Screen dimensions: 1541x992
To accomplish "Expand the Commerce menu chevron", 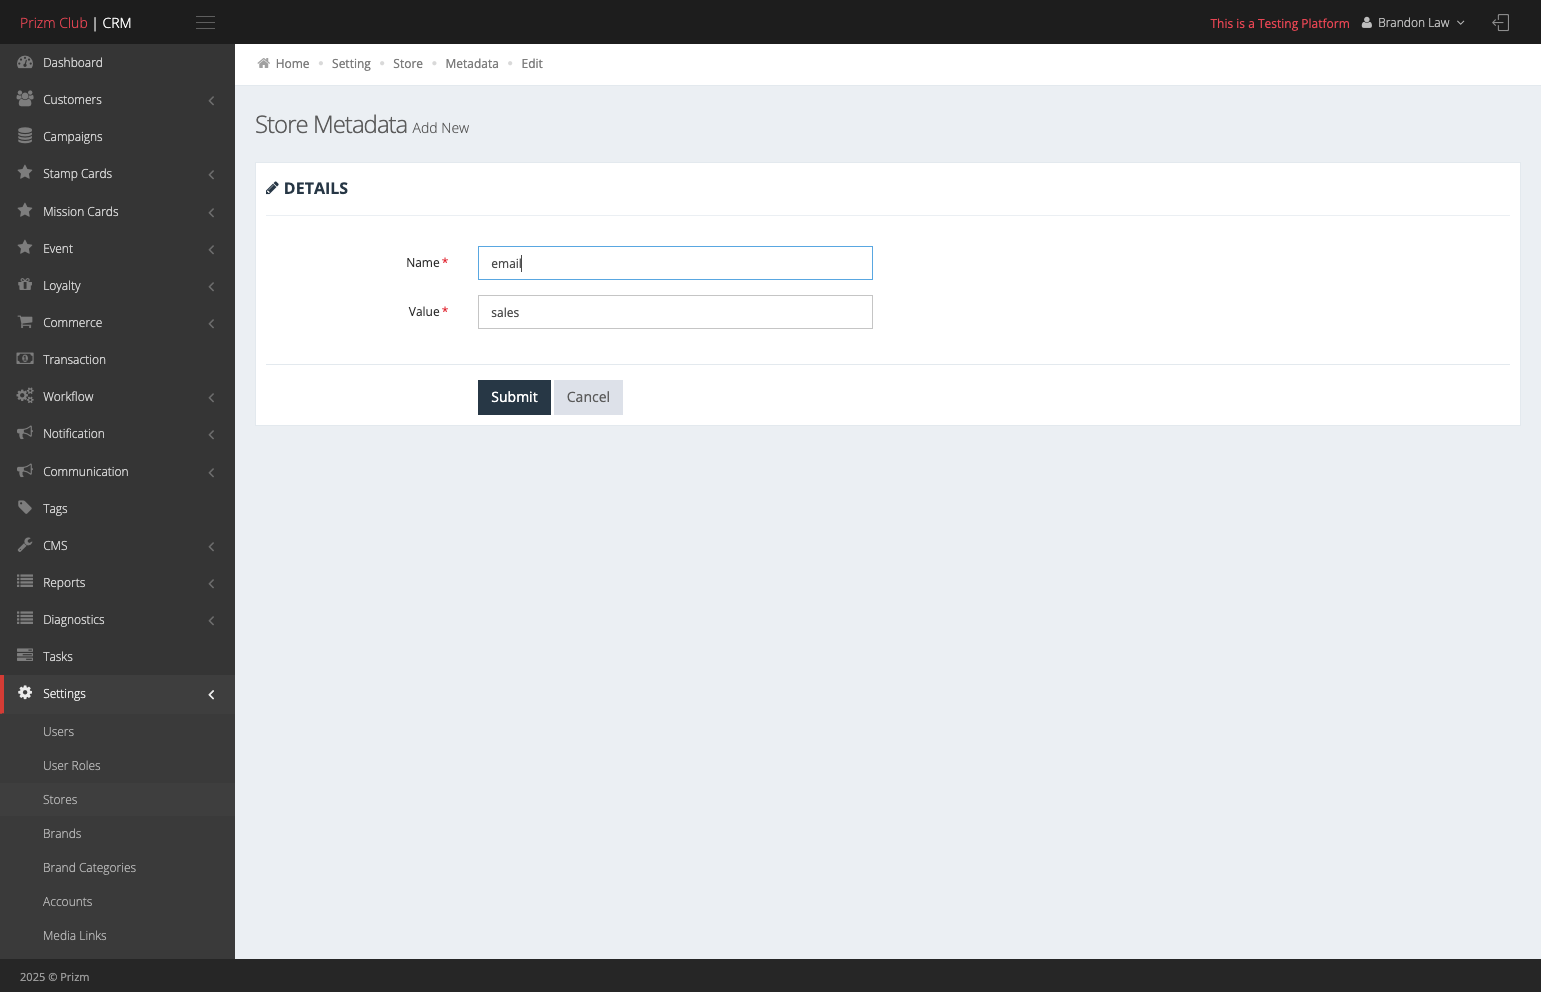I will [x=211, y=323].
